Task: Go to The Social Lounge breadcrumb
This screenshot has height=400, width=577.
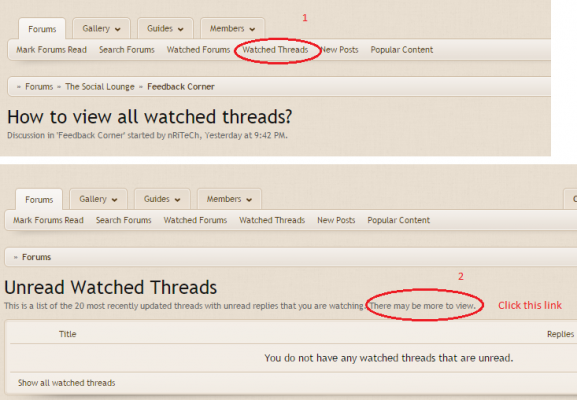Action: pos(100,87)
